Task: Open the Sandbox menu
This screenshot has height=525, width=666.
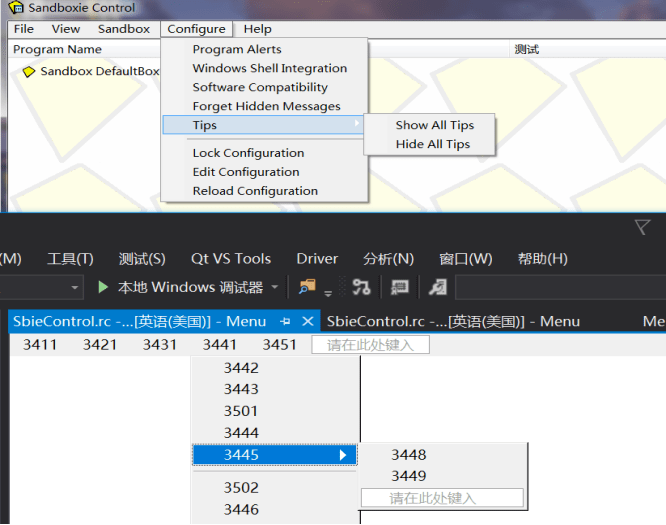Action: [124, 29]
